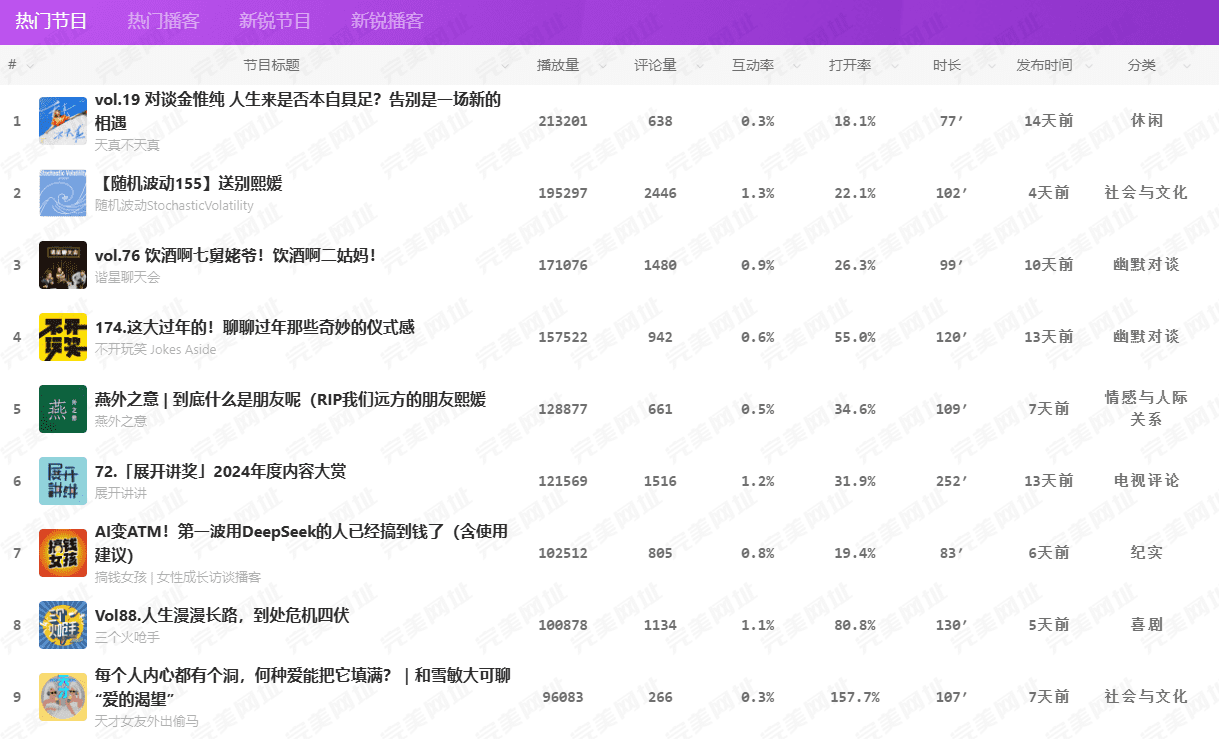Select category 喜剧
Image resolution: width=1219 pixels, height=739 pixels.
[x=1147, y=625]
